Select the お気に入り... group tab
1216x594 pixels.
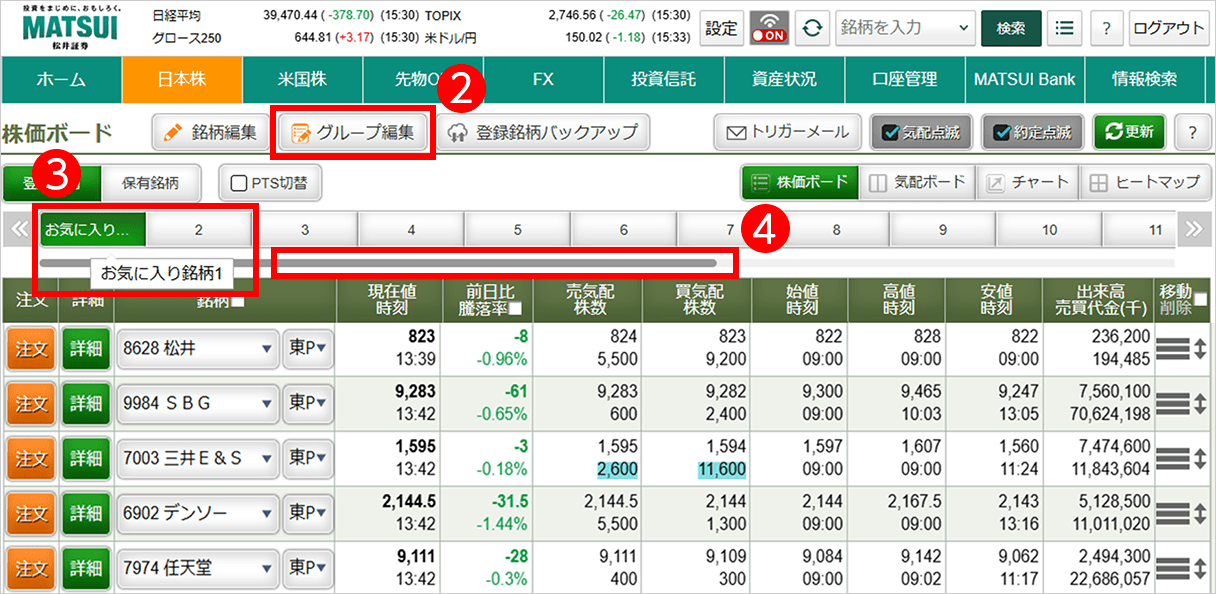[x=92, y=230]
